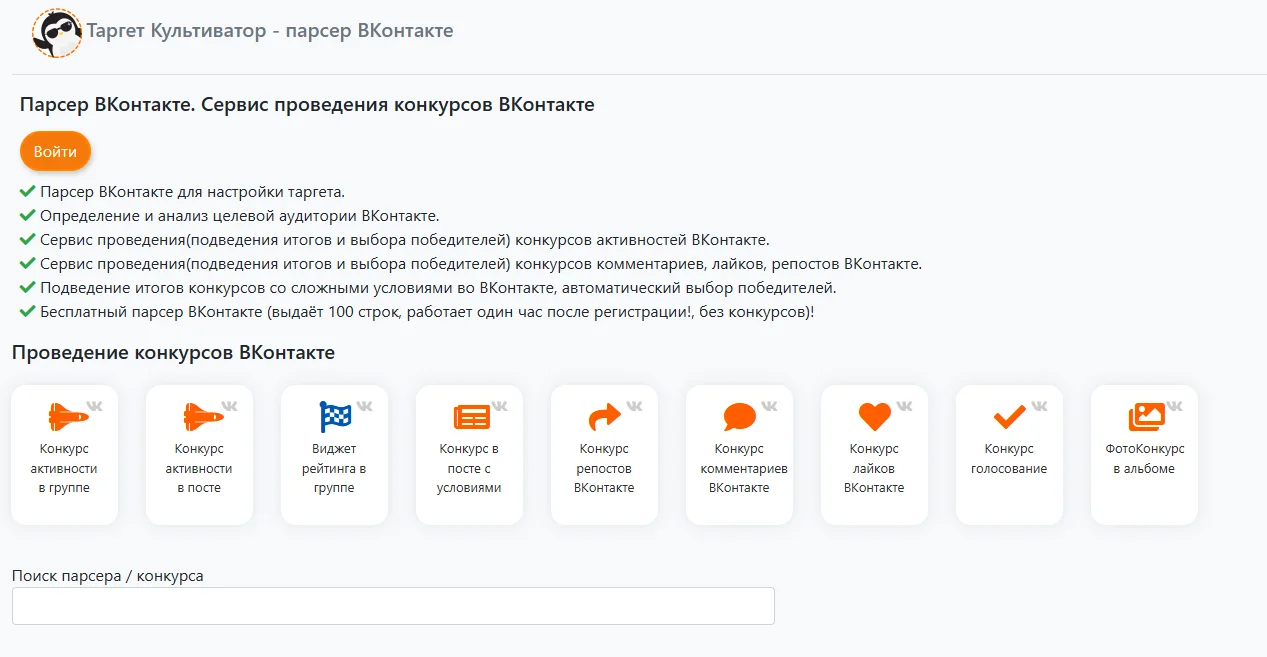Click the rocket icon for post activity contest
This screenshot has height=657, width=1267.
[203, 415]
